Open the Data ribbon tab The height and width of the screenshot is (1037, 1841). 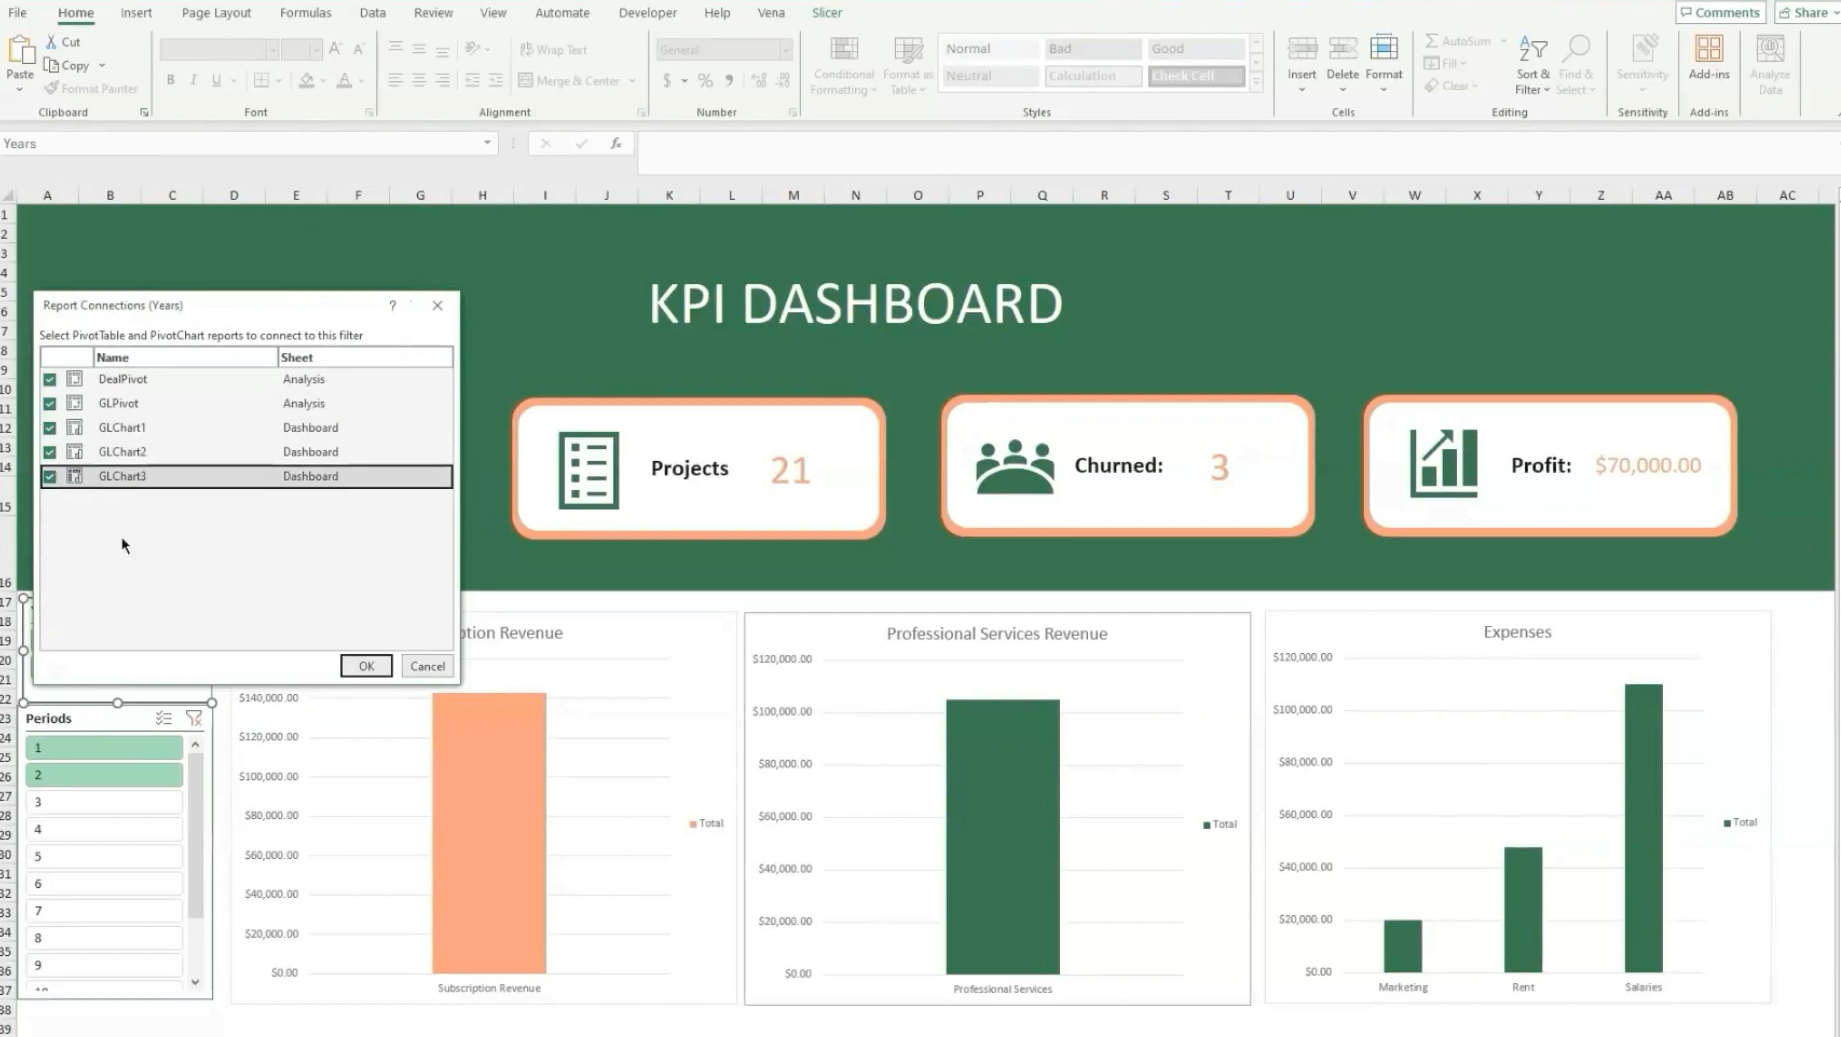372,13
